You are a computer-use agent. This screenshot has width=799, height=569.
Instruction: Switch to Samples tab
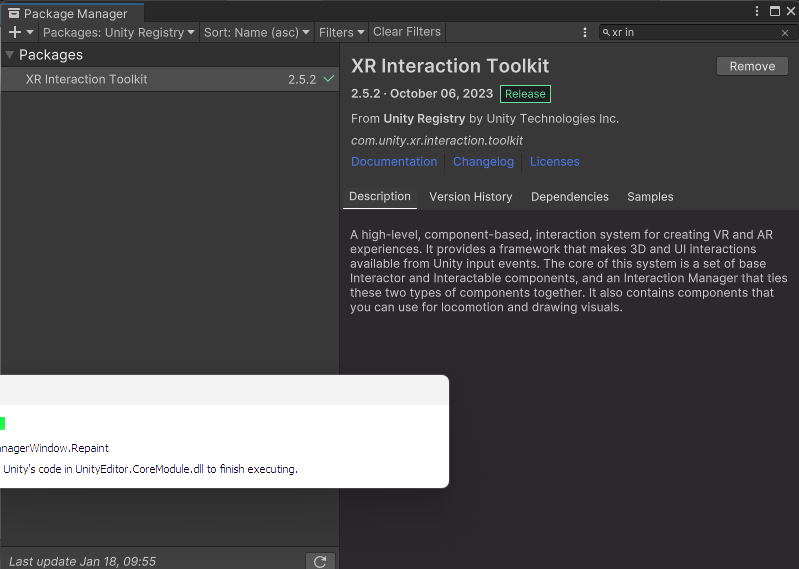coord(650,197)
